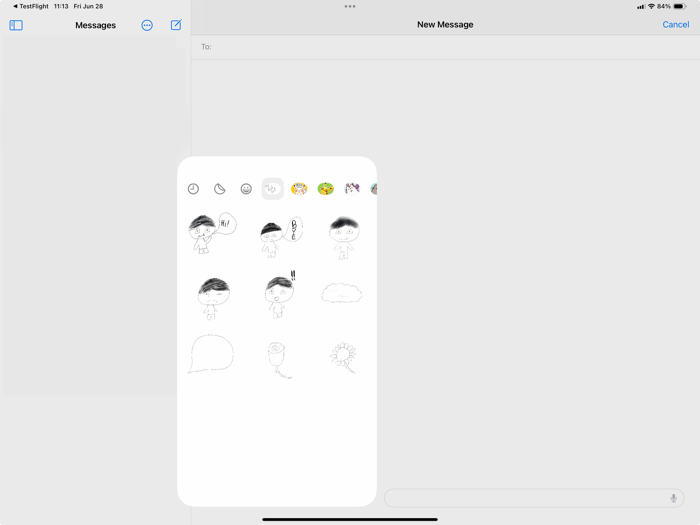This screenshot has height=525, width=700.
Task: Choose the rose flower sticker
Action: (x=279, y=360)
